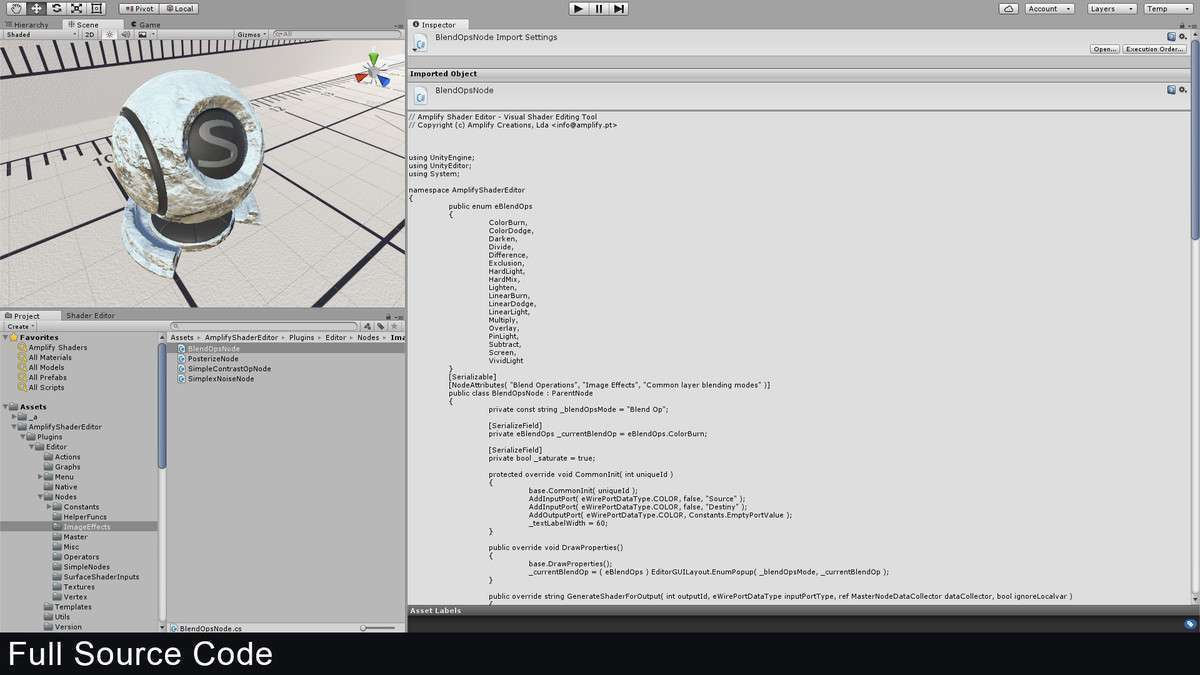The image size is (1200, 675).
Task: Collapse the Assets root folder
Action: point(5,407)
